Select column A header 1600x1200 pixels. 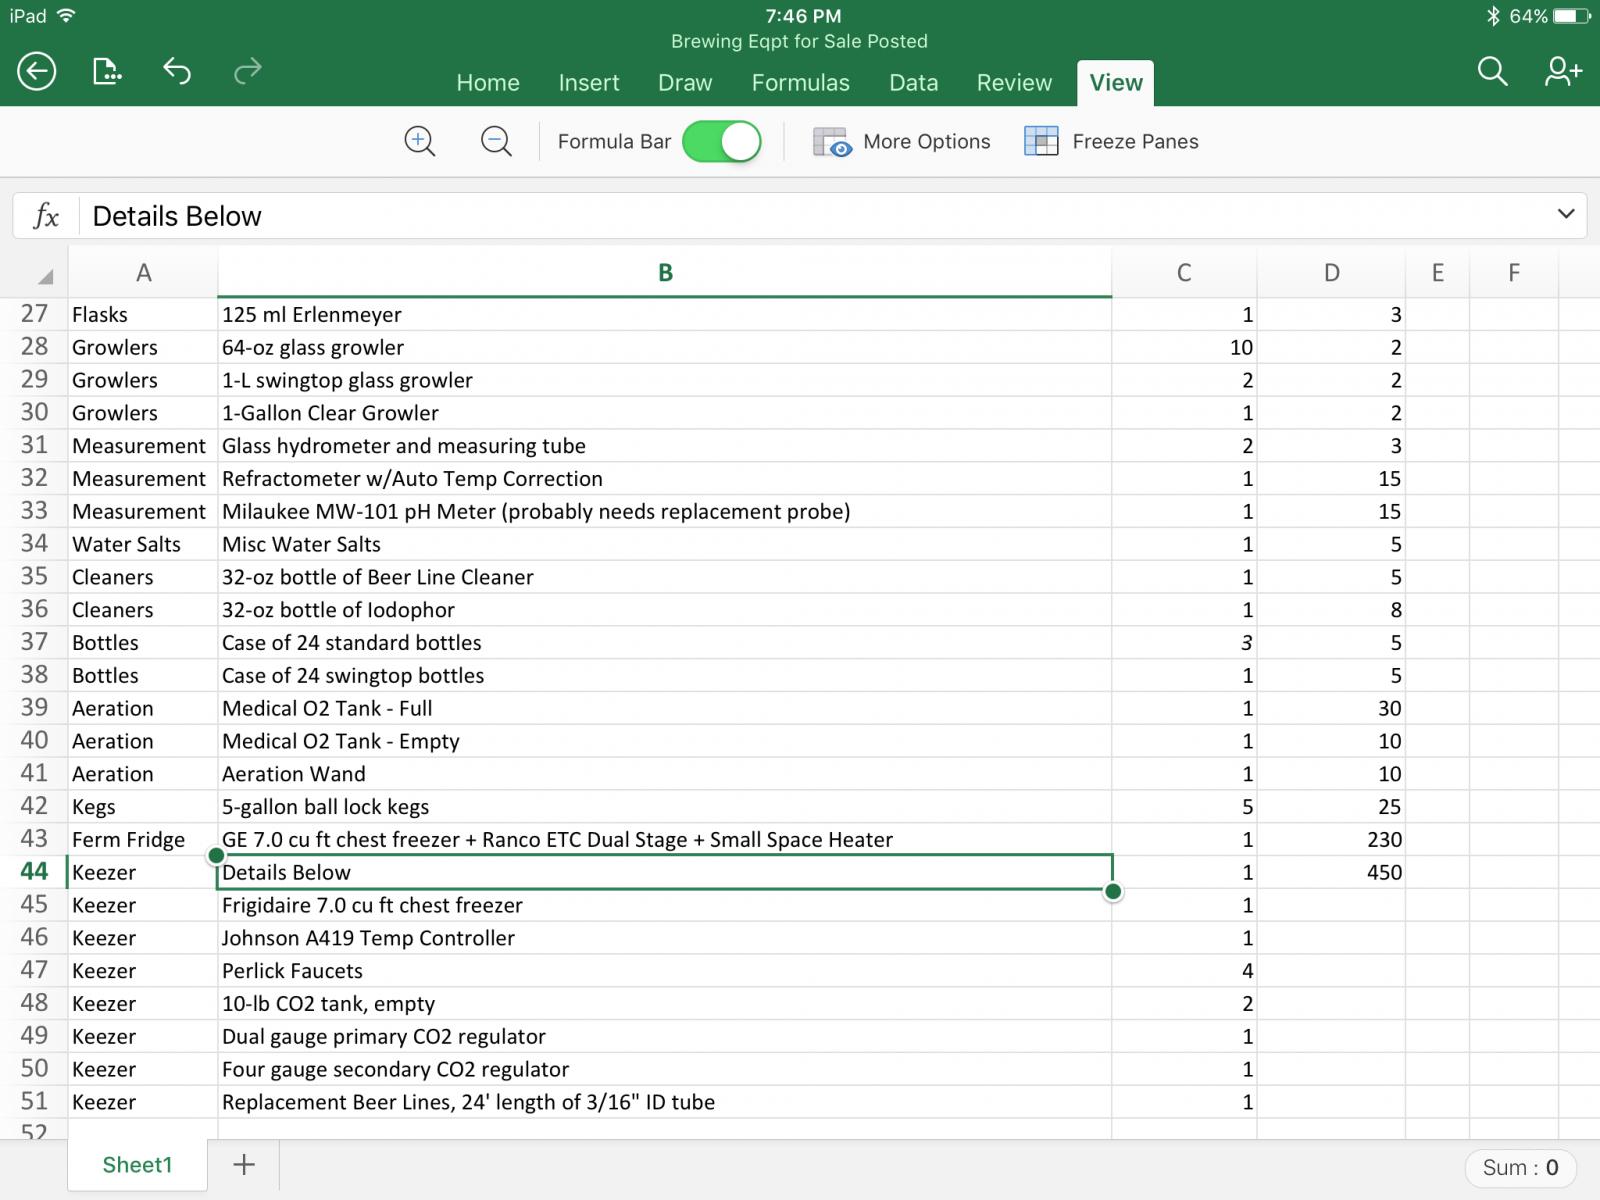tap(143, 273)
